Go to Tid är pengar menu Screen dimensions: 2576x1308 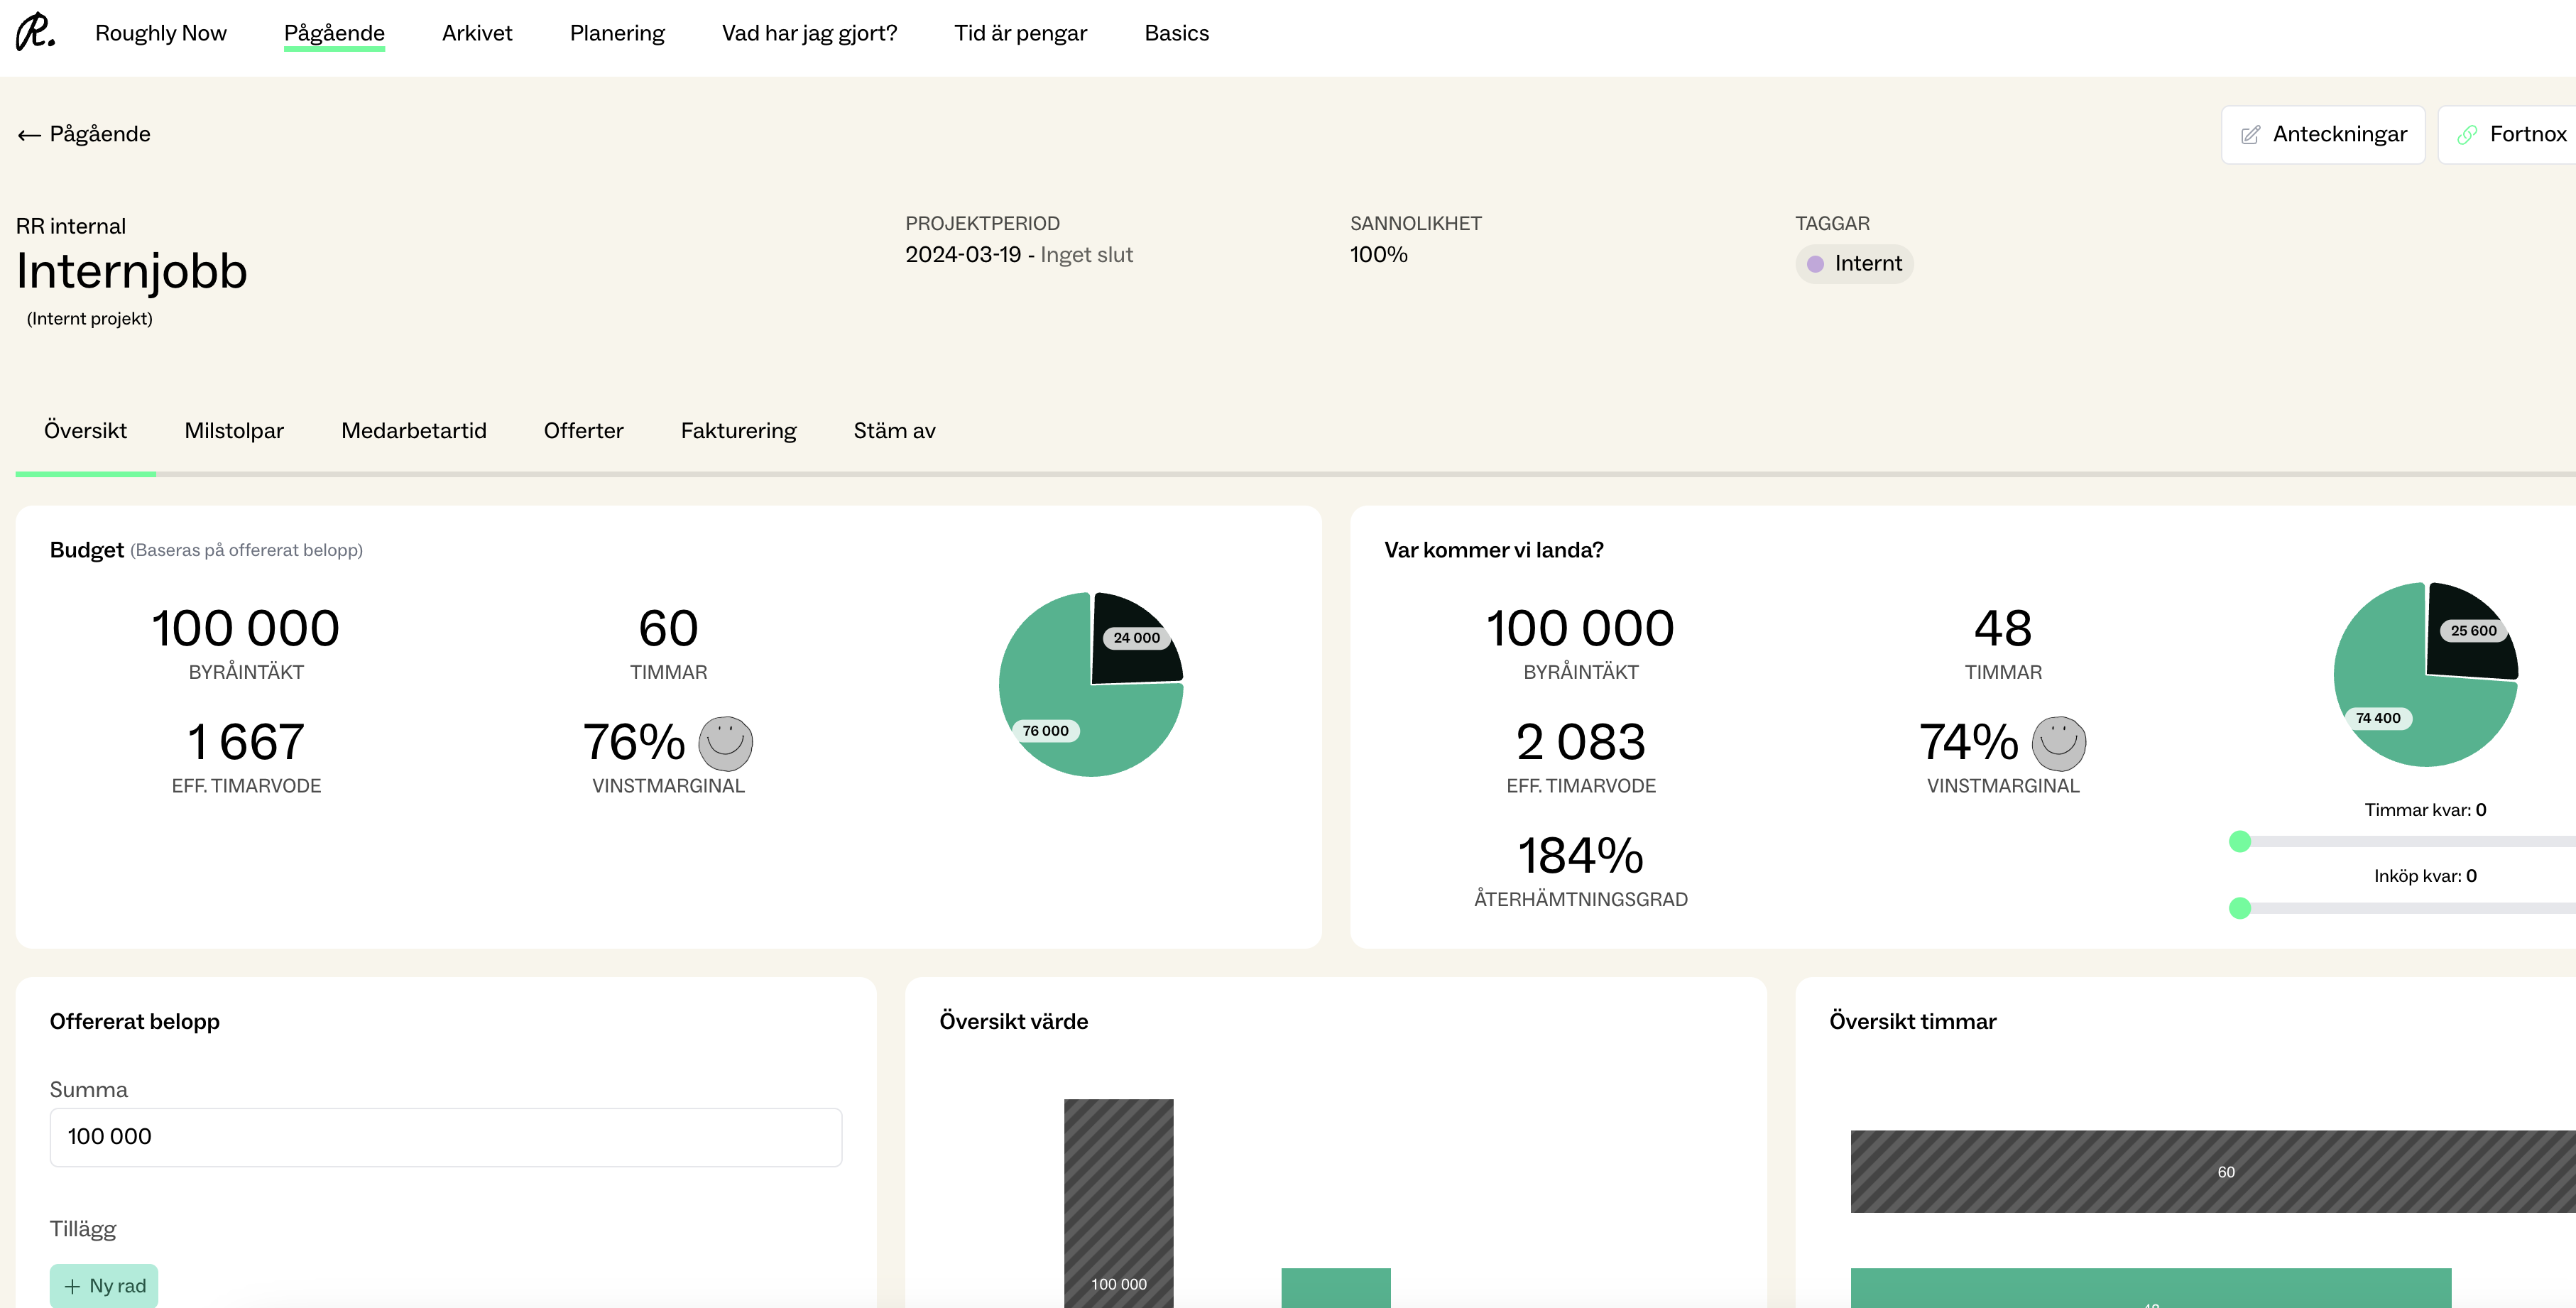click(1020, 33)
